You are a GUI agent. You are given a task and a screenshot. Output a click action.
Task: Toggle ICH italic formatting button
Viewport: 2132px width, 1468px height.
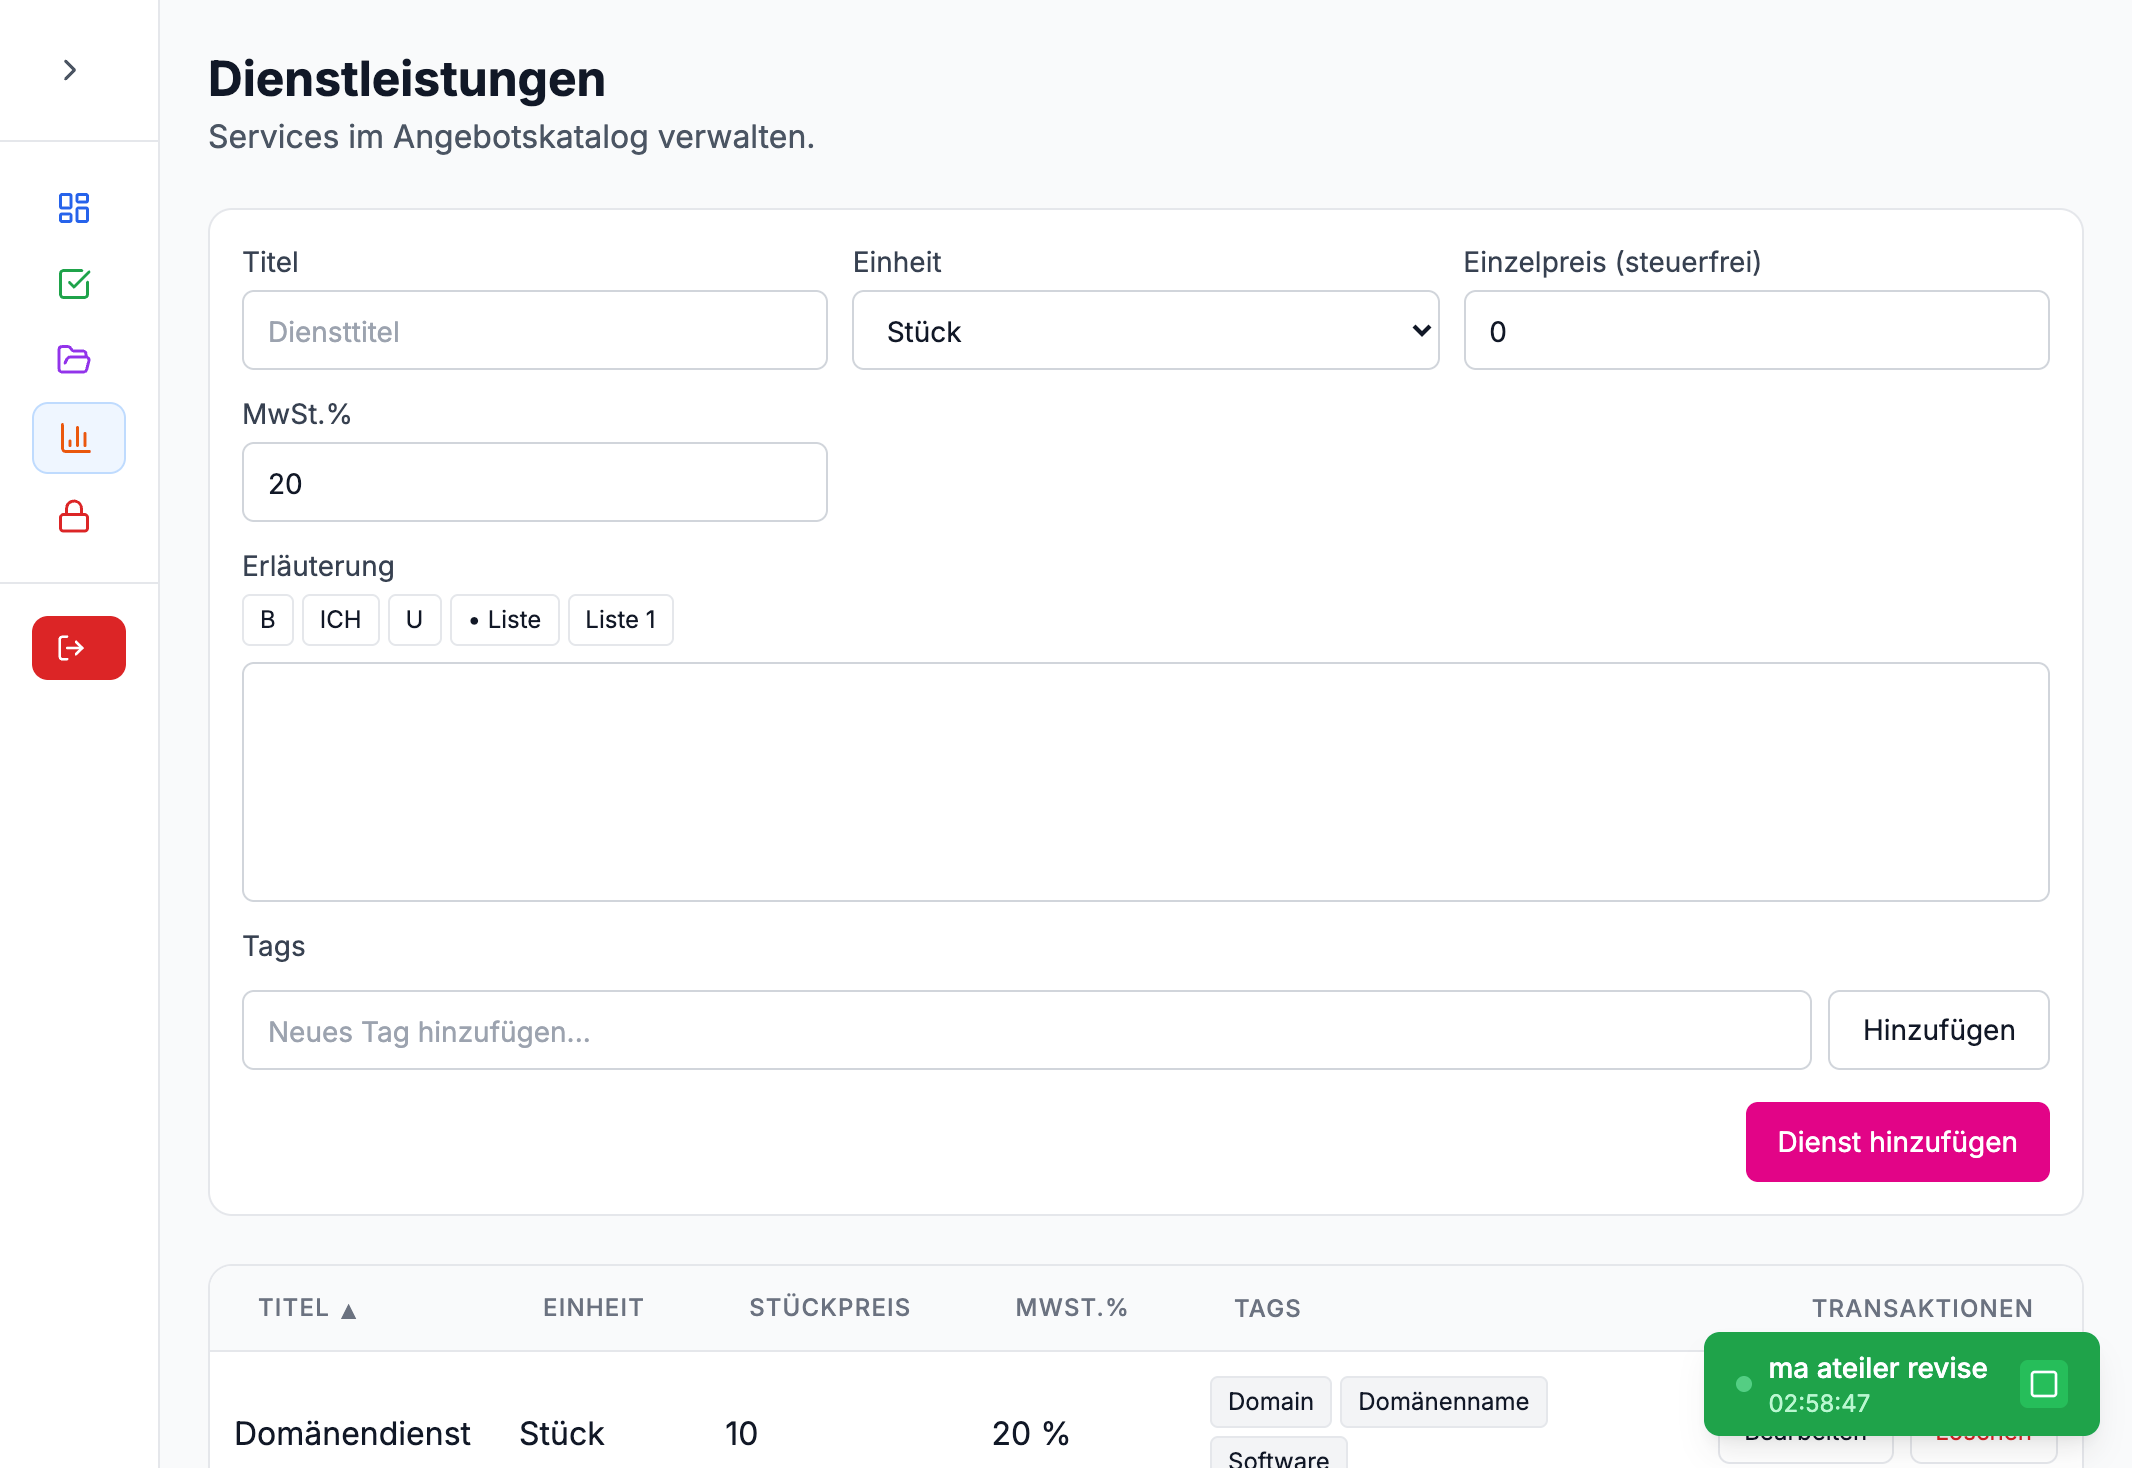340,620
